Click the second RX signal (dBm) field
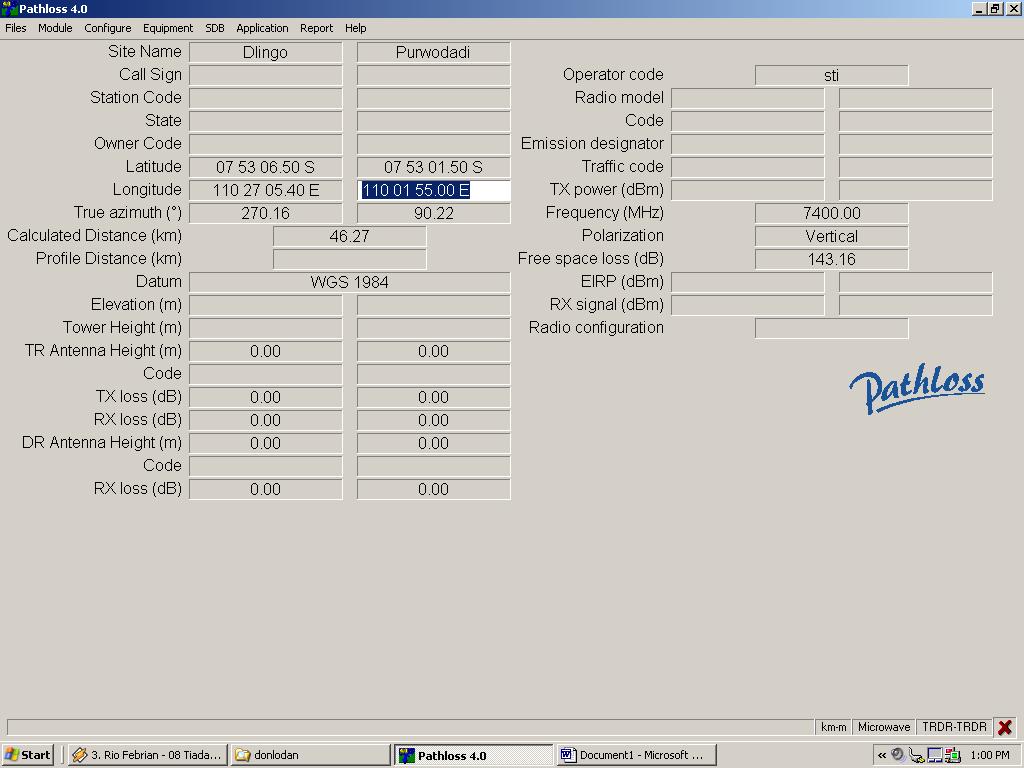 (916, 305)
